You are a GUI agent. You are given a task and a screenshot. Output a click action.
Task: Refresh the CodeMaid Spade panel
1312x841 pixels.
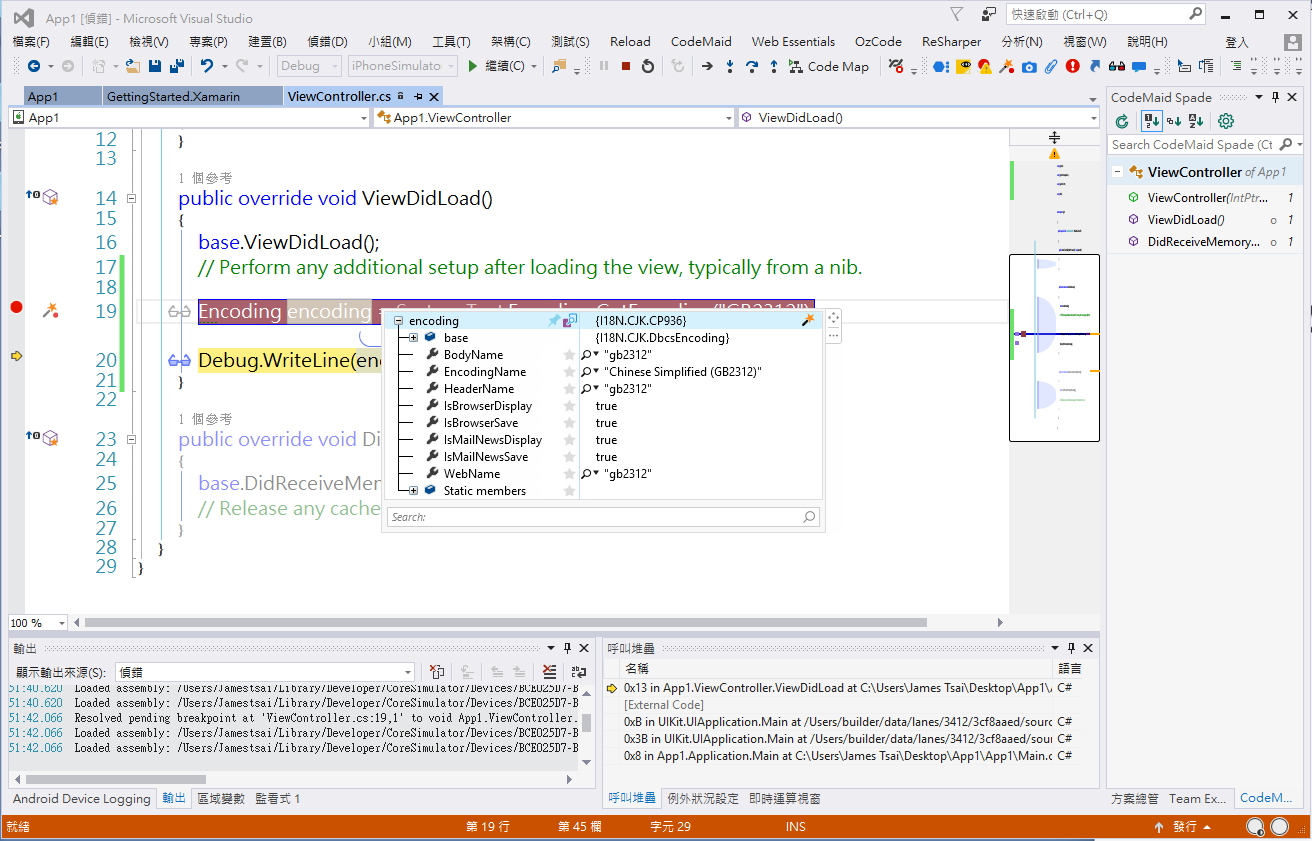point(1122,121)
